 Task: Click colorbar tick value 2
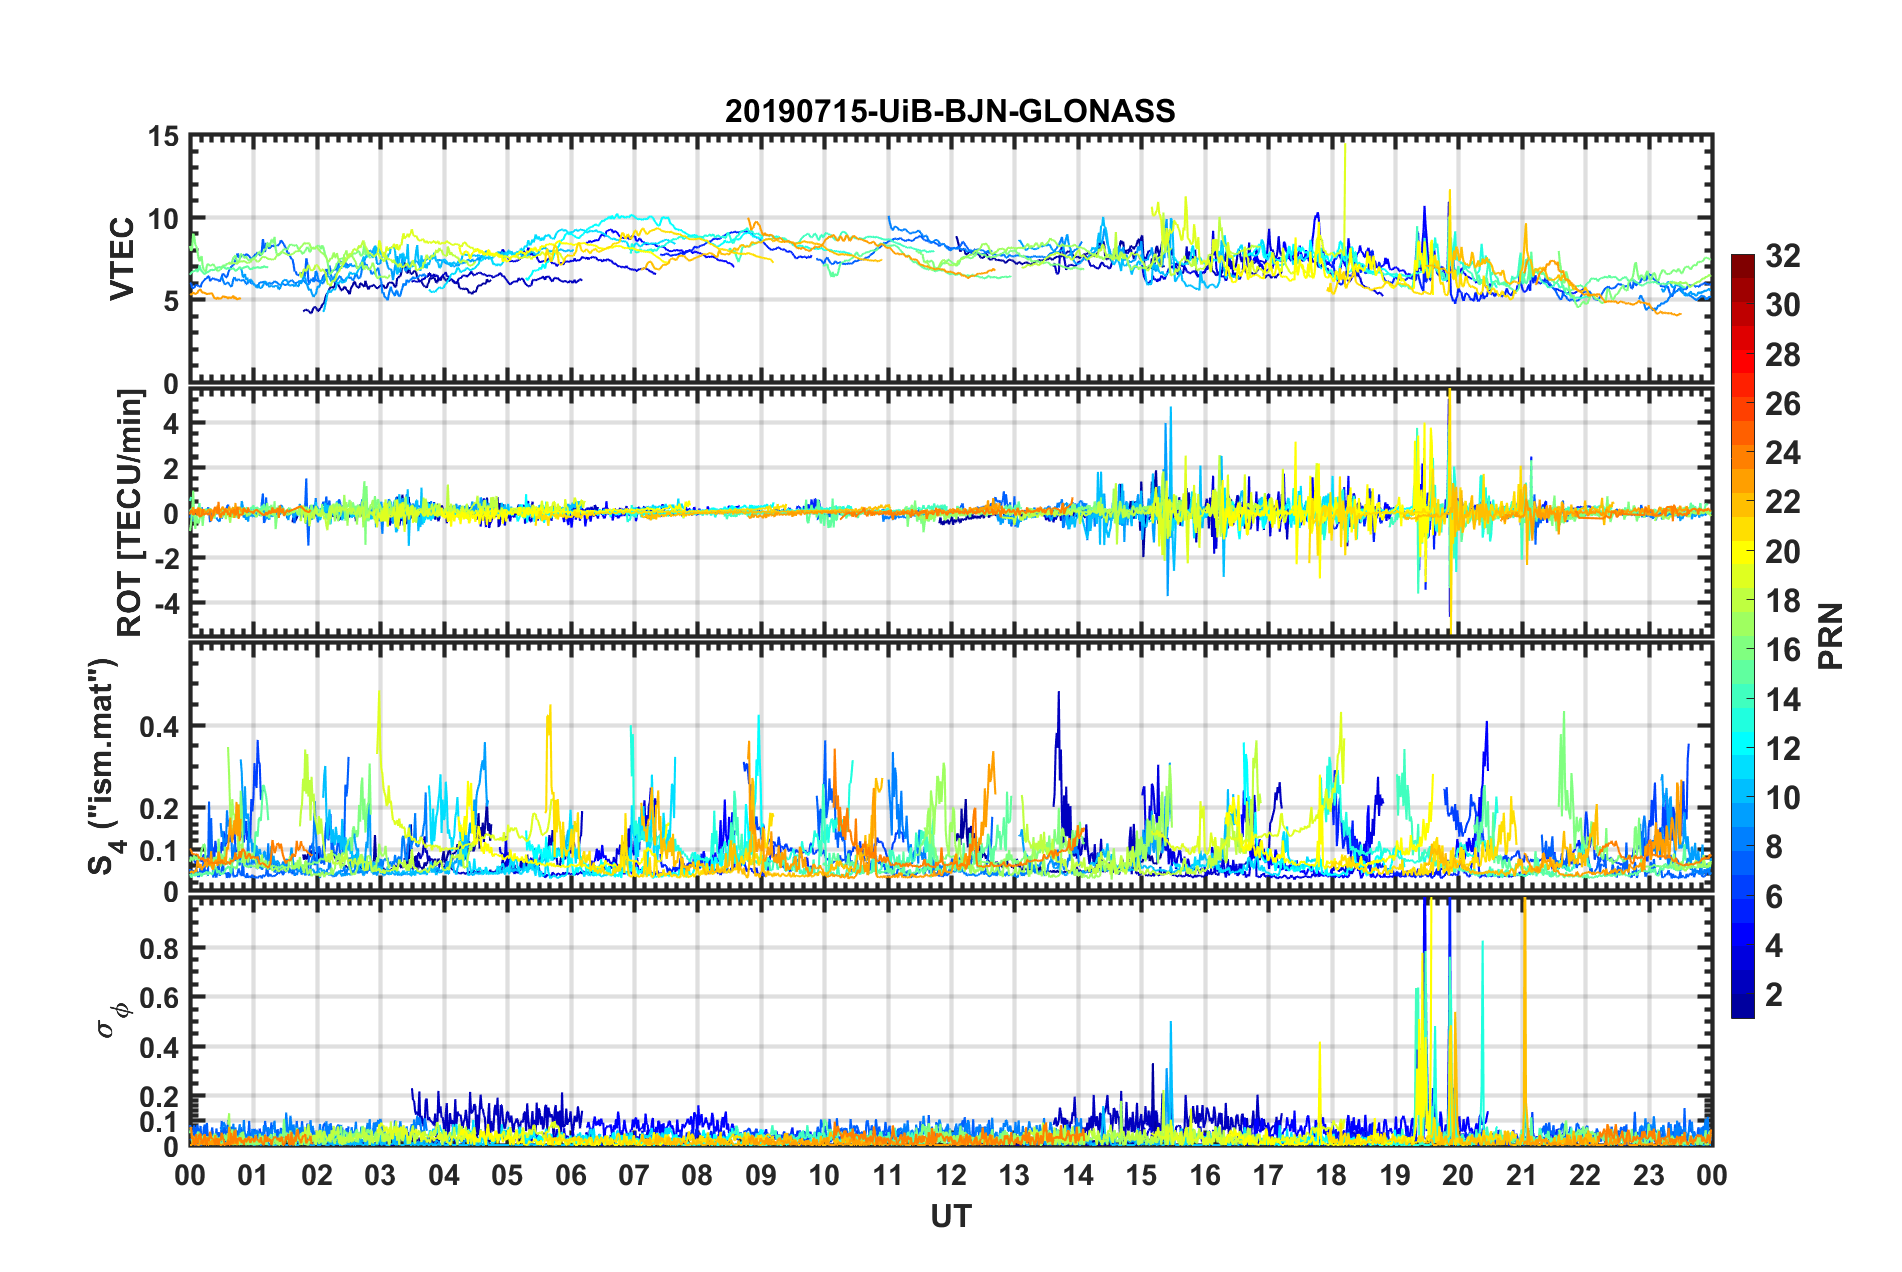pos(1773,994)
